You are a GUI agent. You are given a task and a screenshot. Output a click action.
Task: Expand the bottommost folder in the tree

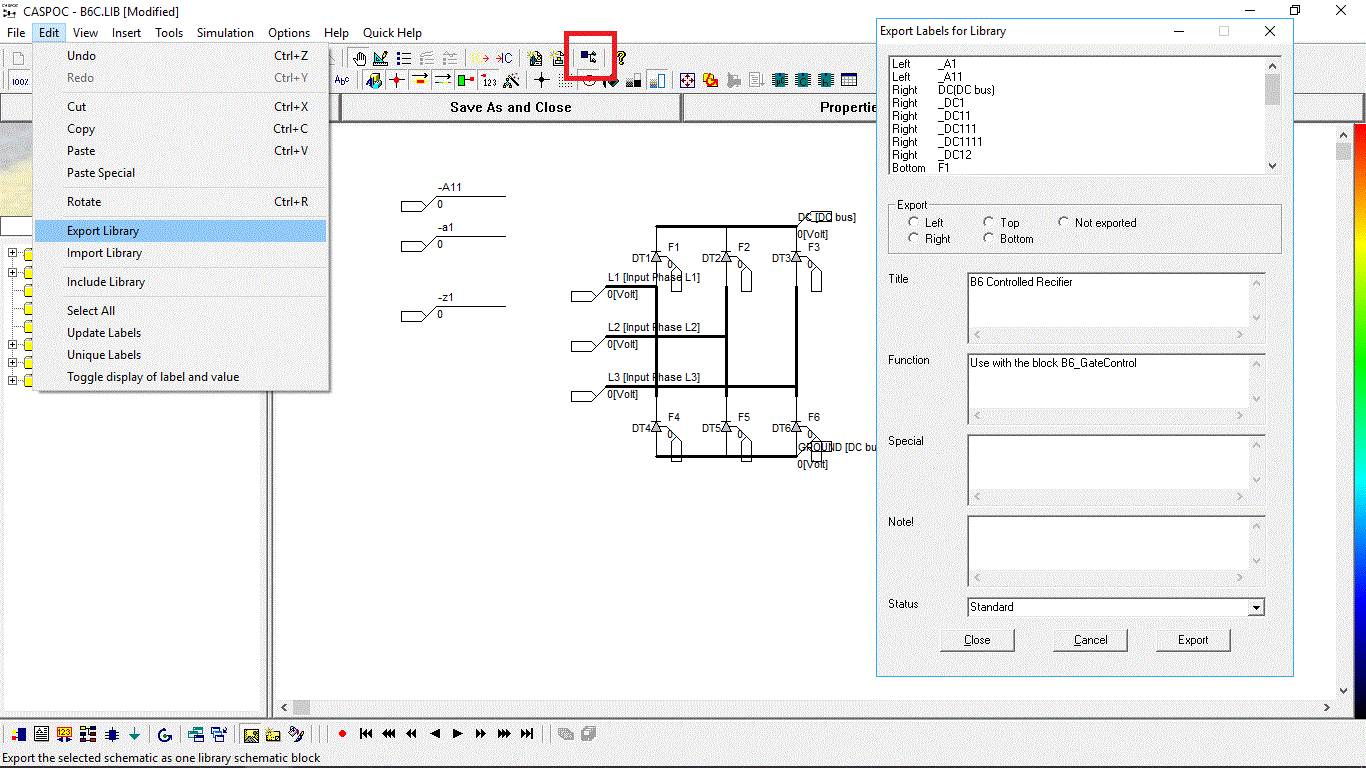tap(13, 380)
